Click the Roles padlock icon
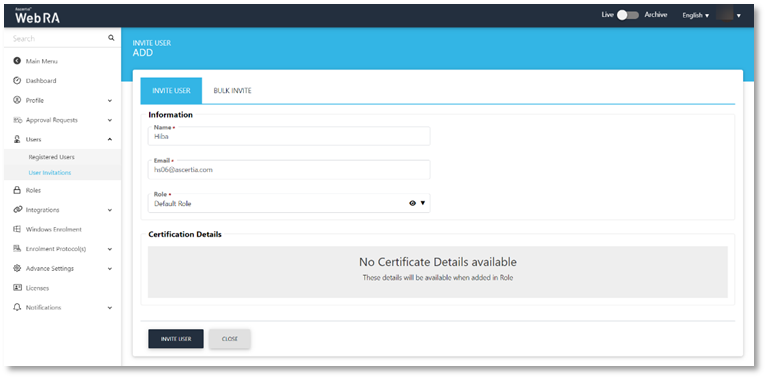Screen dimensions: 766x378 tap(17, 190)
